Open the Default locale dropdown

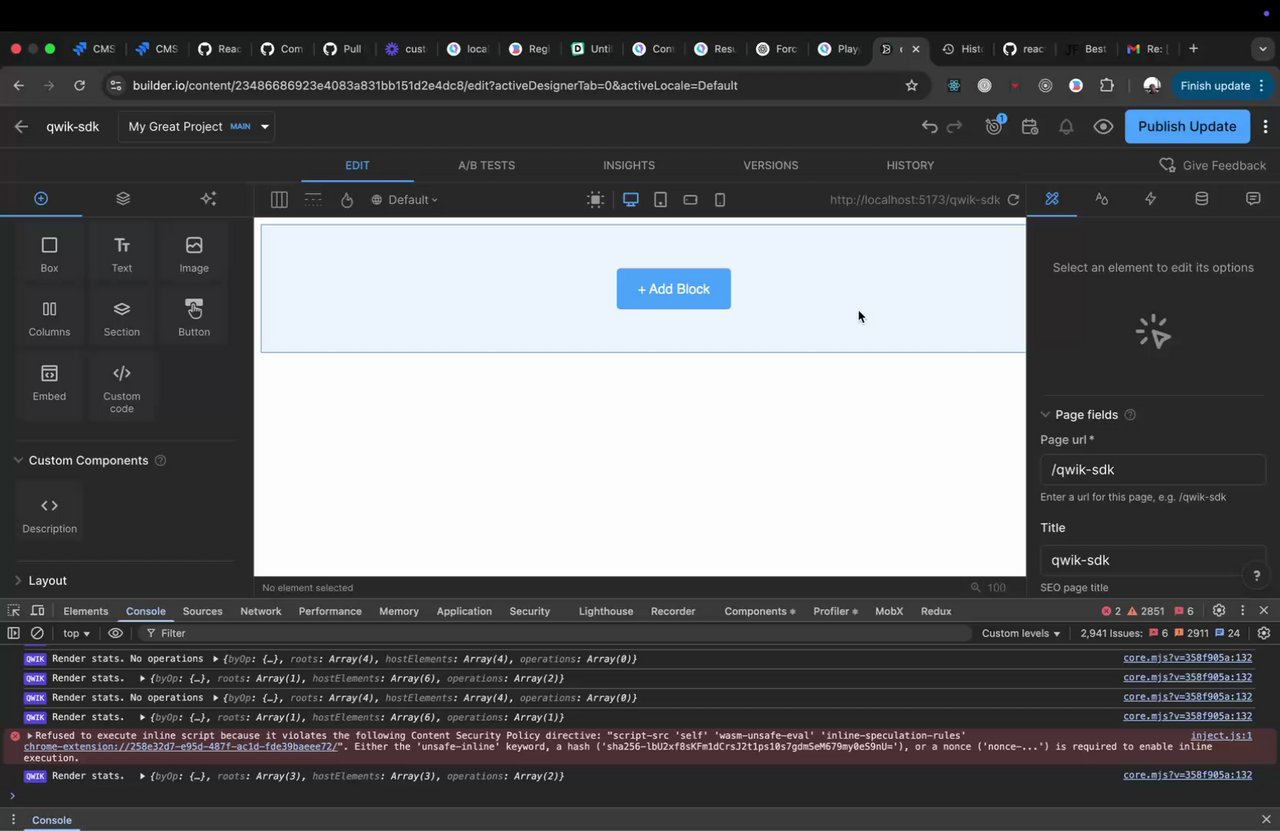tap(405, 200)
